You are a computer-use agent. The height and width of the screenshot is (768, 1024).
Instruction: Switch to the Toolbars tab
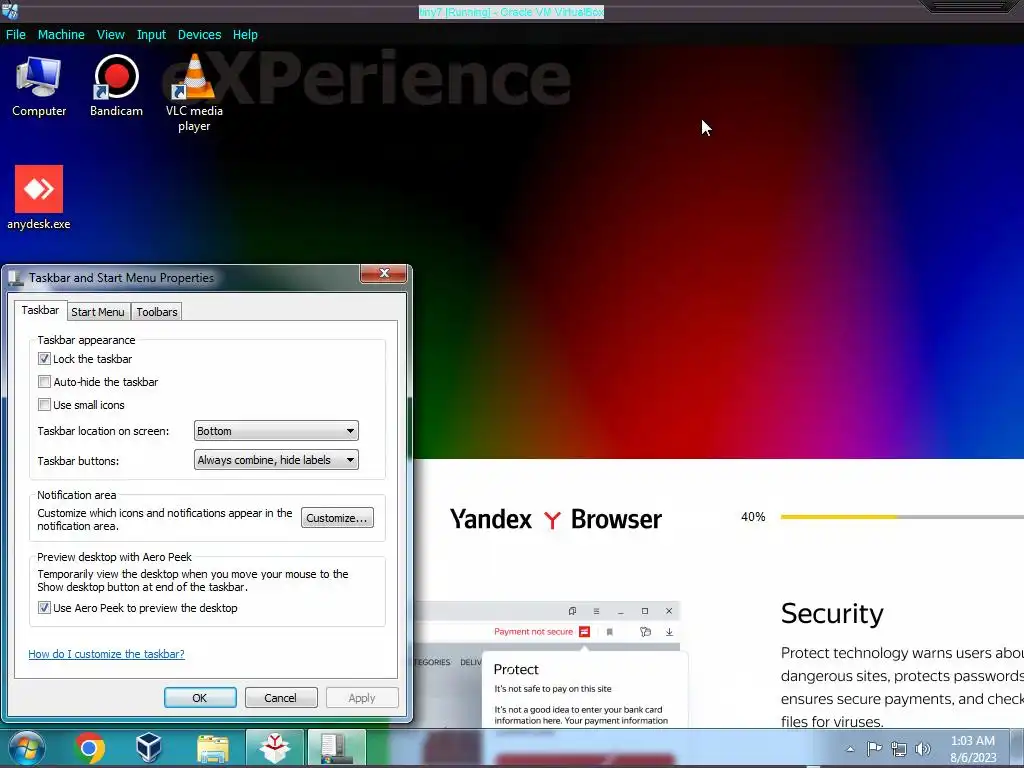pos(157,312)
